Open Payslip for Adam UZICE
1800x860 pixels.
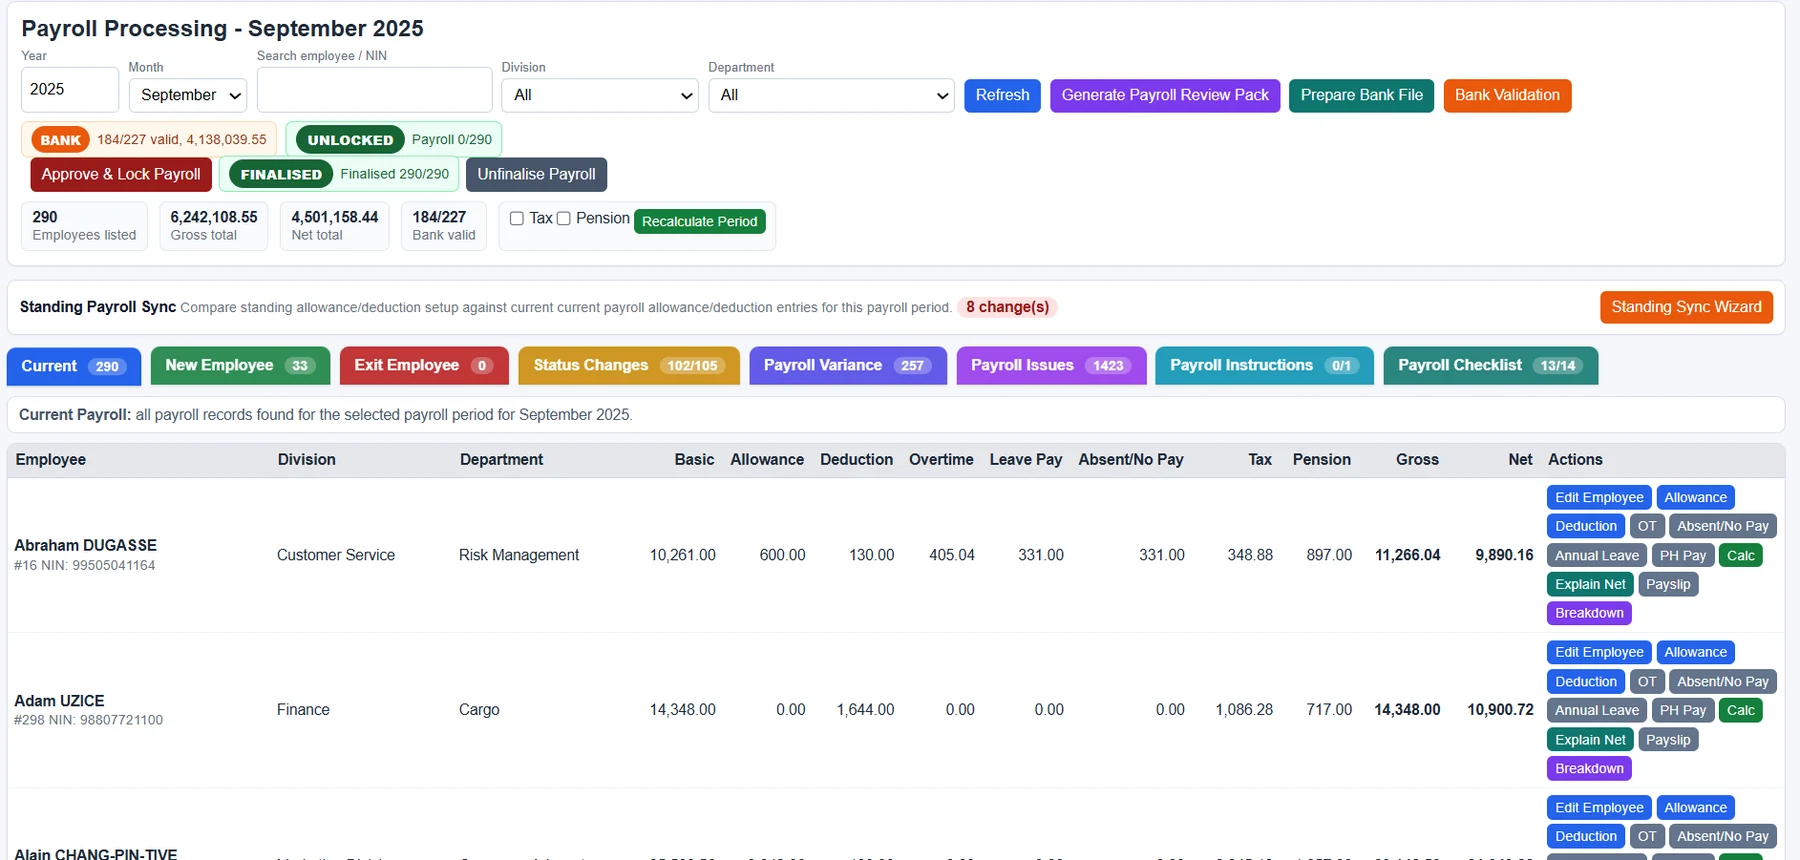[1668, 740]
